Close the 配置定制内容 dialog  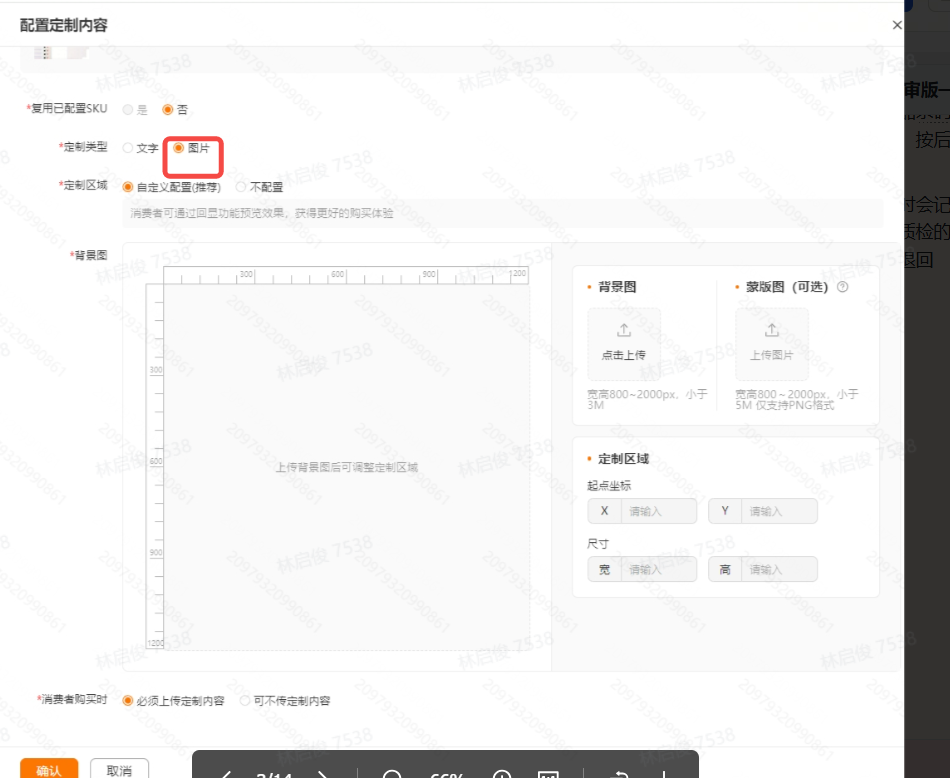[x=896, y=25]
